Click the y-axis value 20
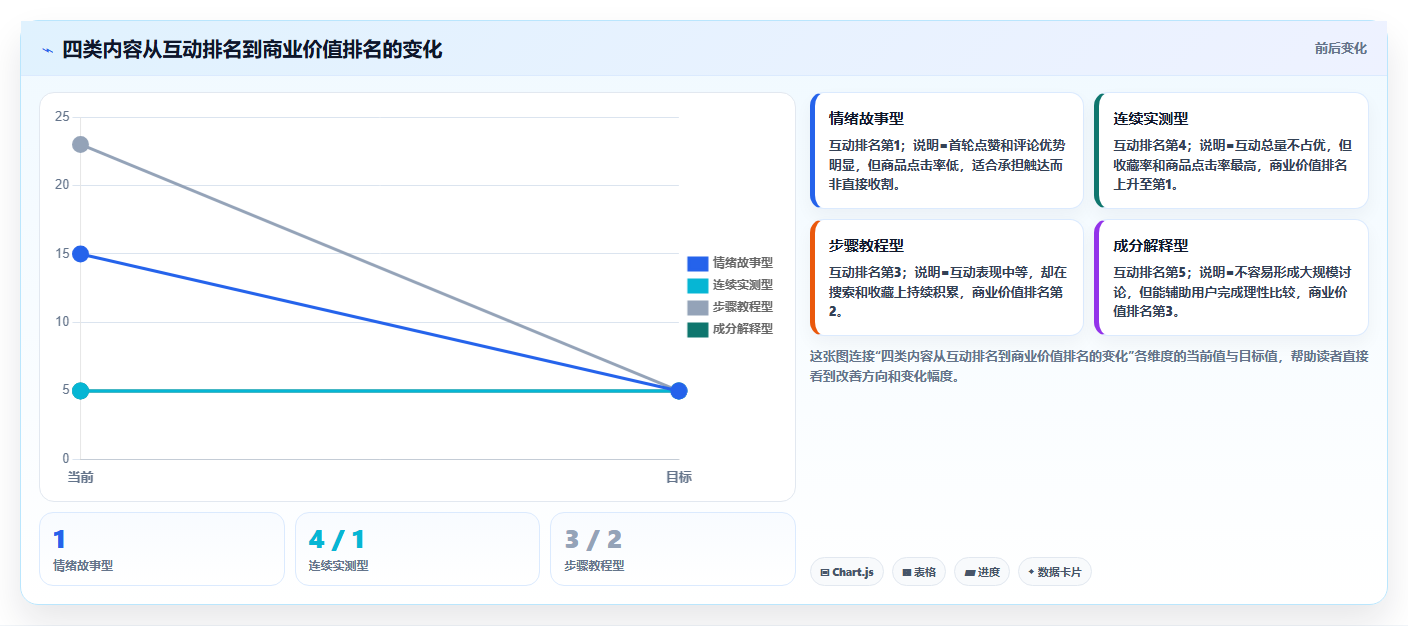 point(62,185)
